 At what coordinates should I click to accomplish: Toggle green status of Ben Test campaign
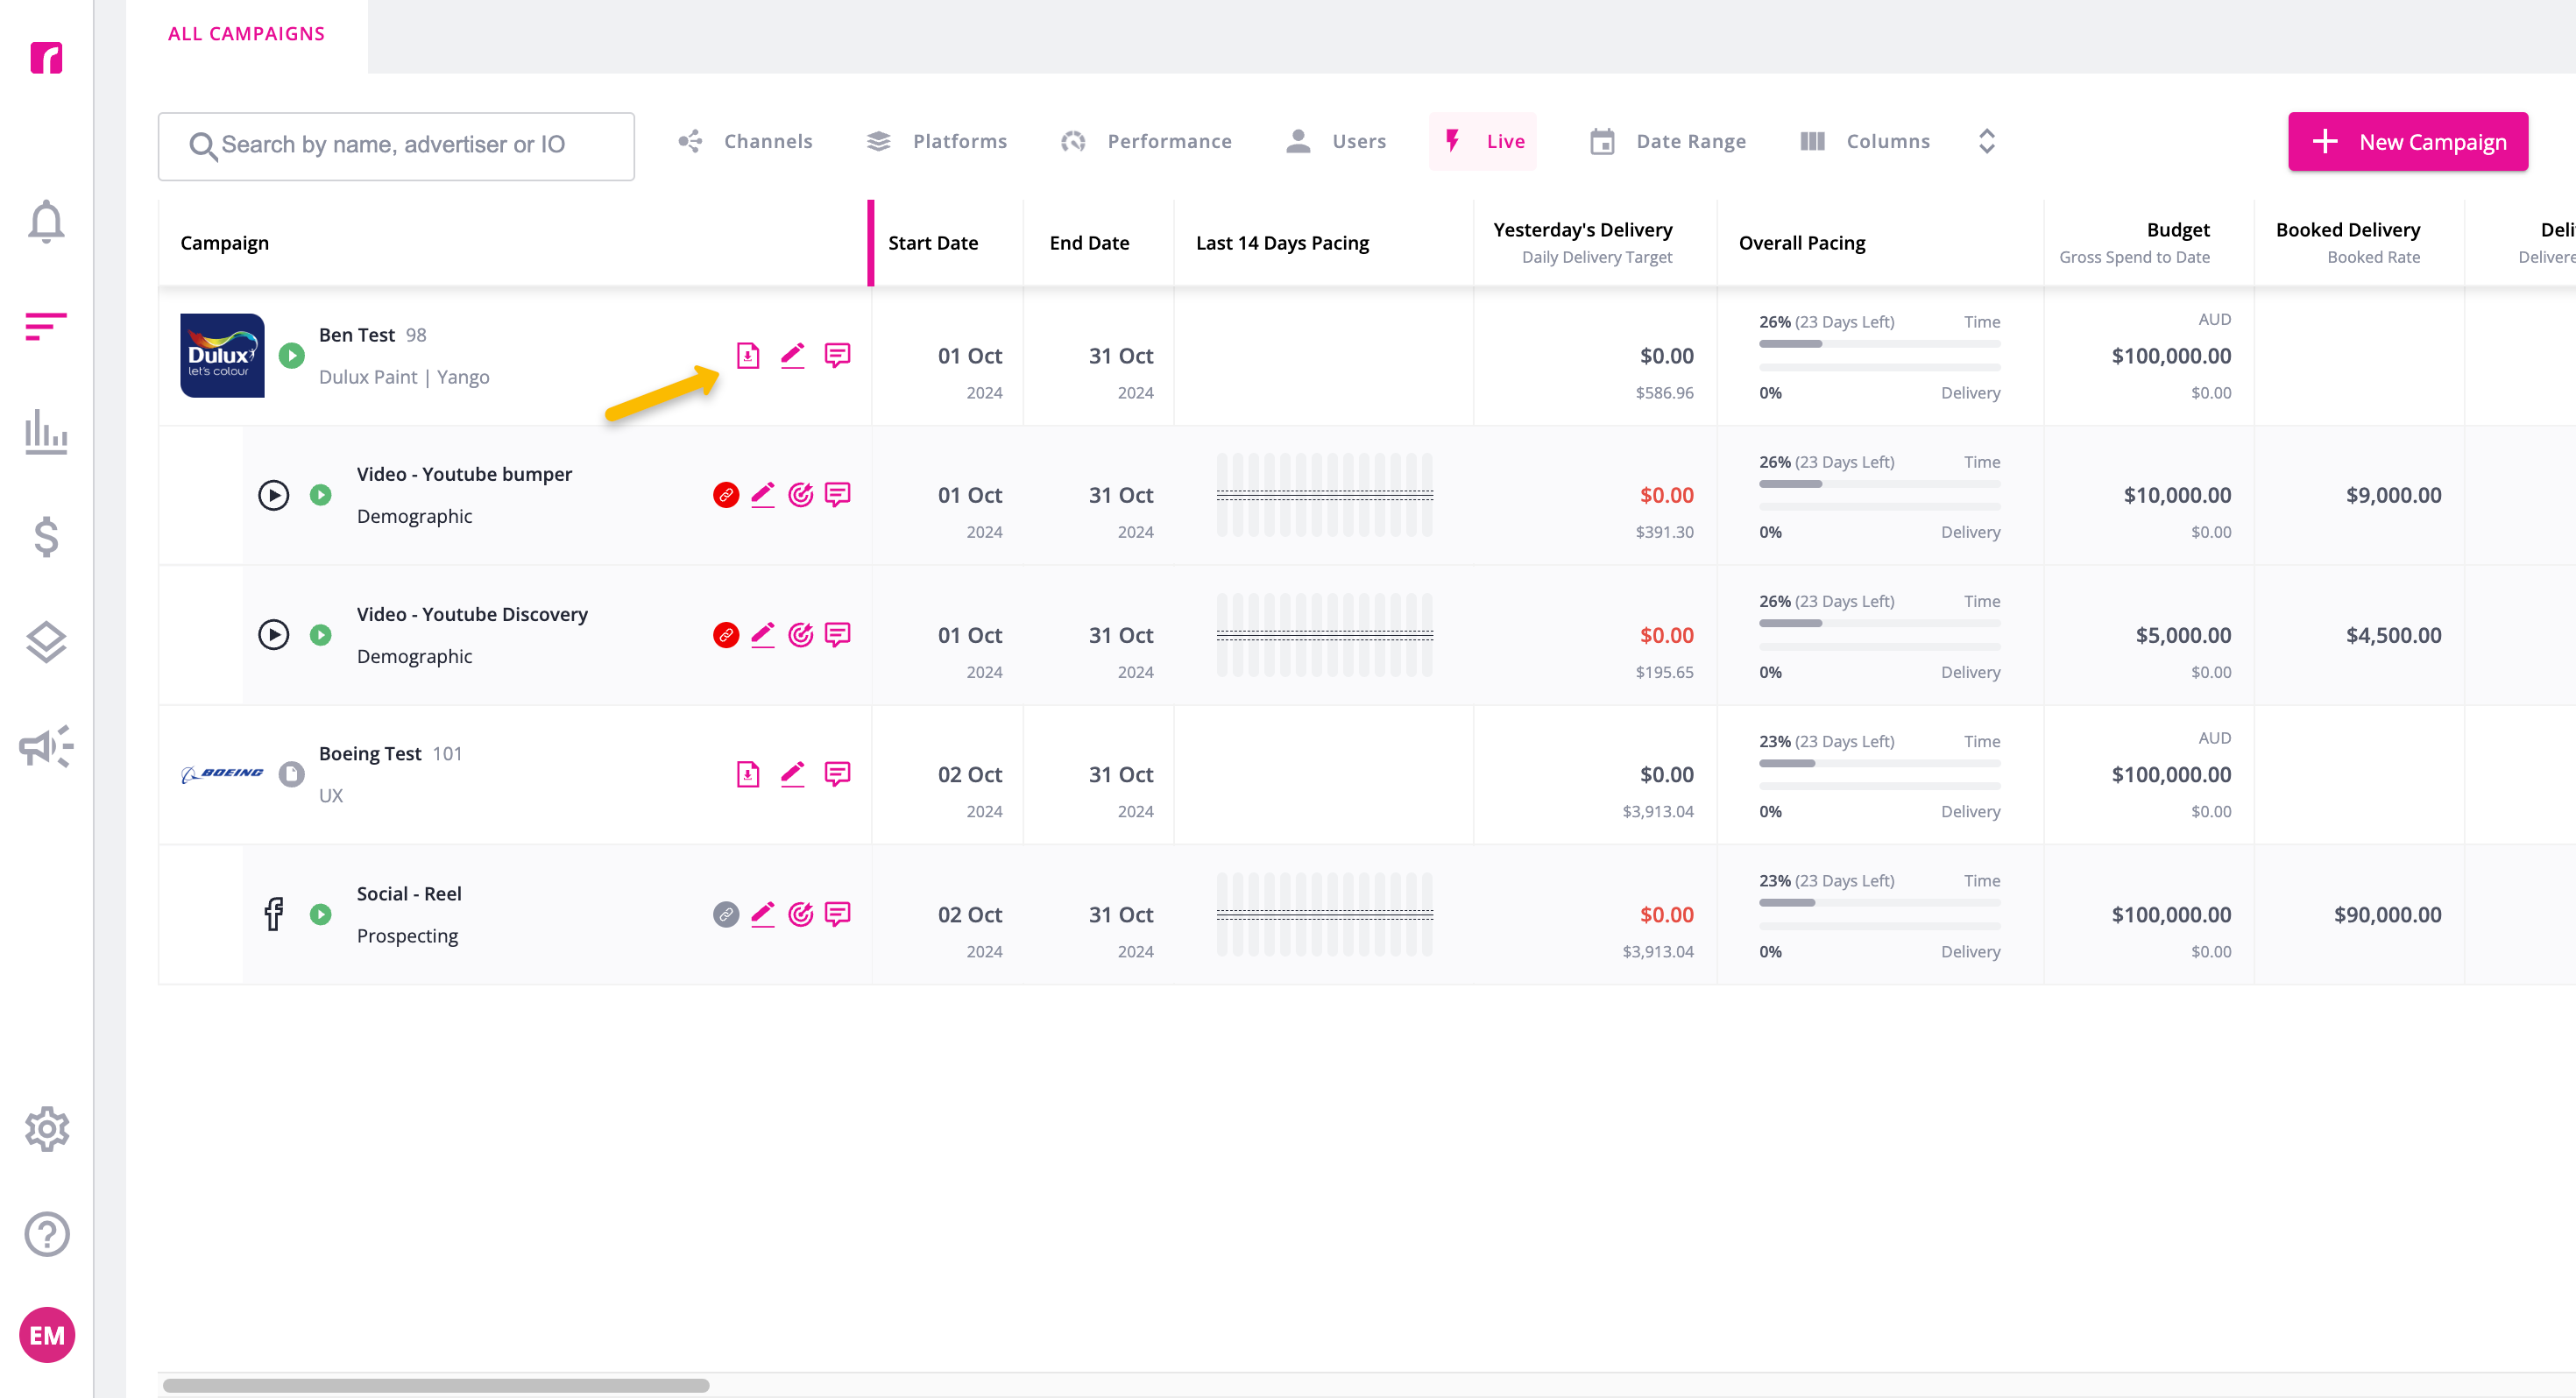(x=291, y=355)
